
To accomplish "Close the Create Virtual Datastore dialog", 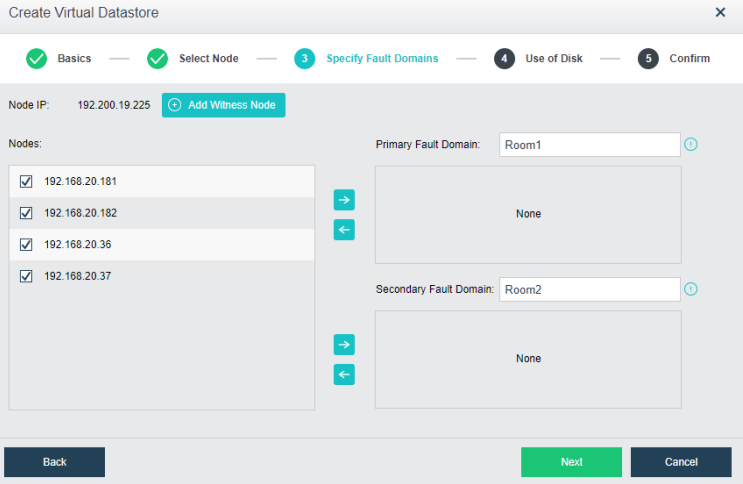I will tap(720, 13).
